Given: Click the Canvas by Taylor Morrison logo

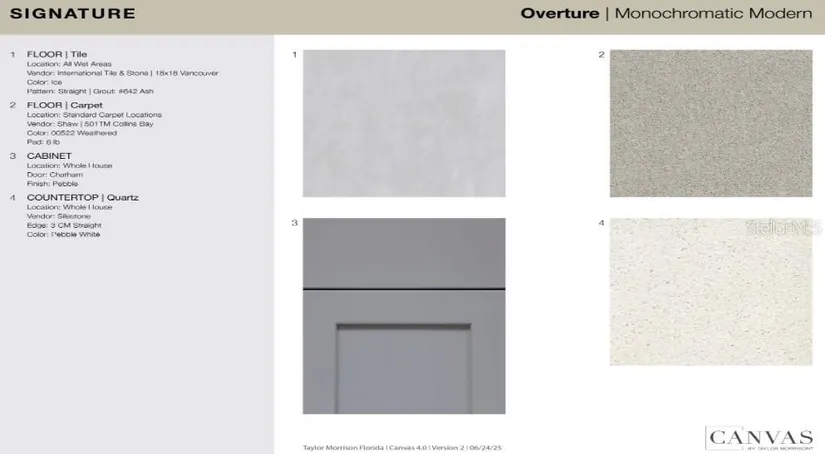Looking at the screenshot, I should click(759, 438).
